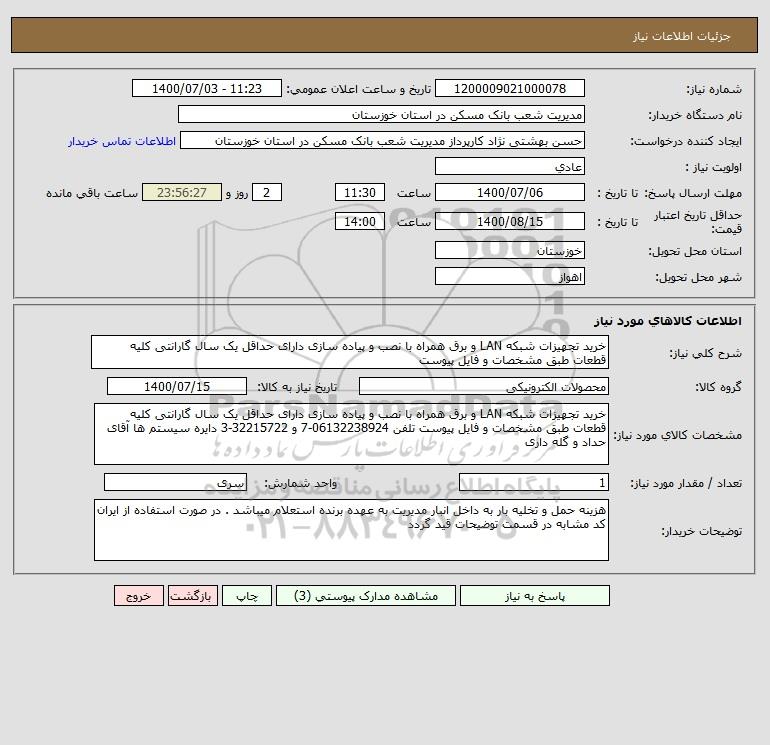
Task: Click the label مشخصات کالای مورد نیاز:
Action: click(678, 435)
